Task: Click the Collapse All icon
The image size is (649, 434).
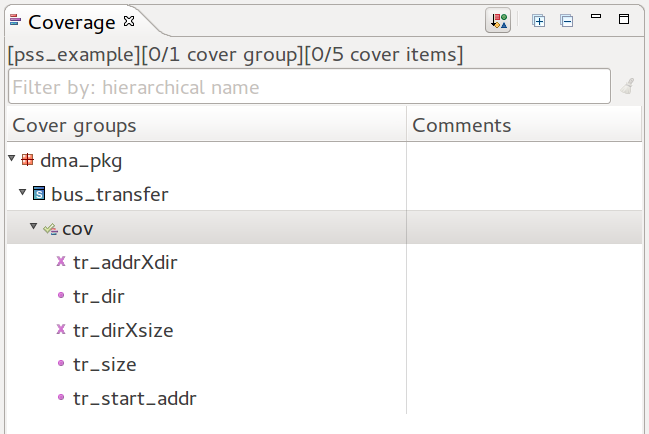Action: coord(566,20)
